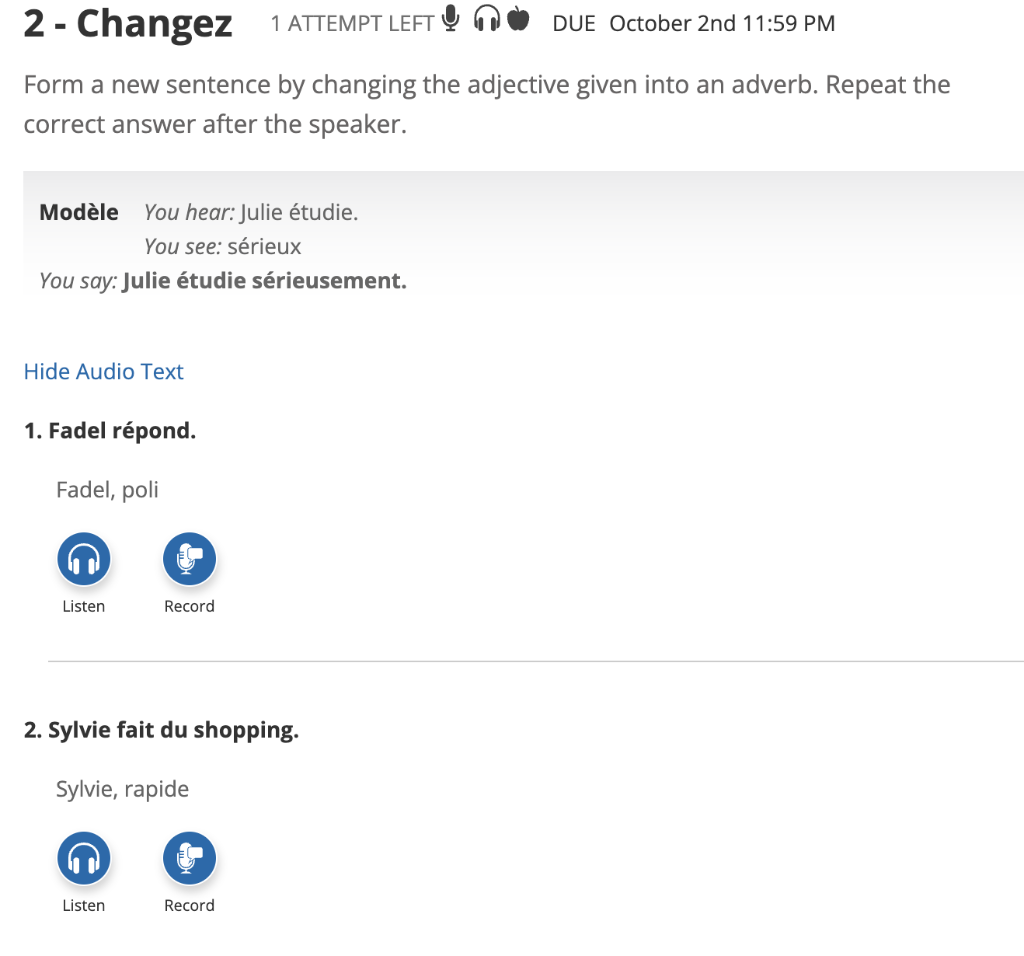The width and height of the screenshot is (1024, 956).
Task: Click the "1. Fadel répond." prompt
Action: 110,431
